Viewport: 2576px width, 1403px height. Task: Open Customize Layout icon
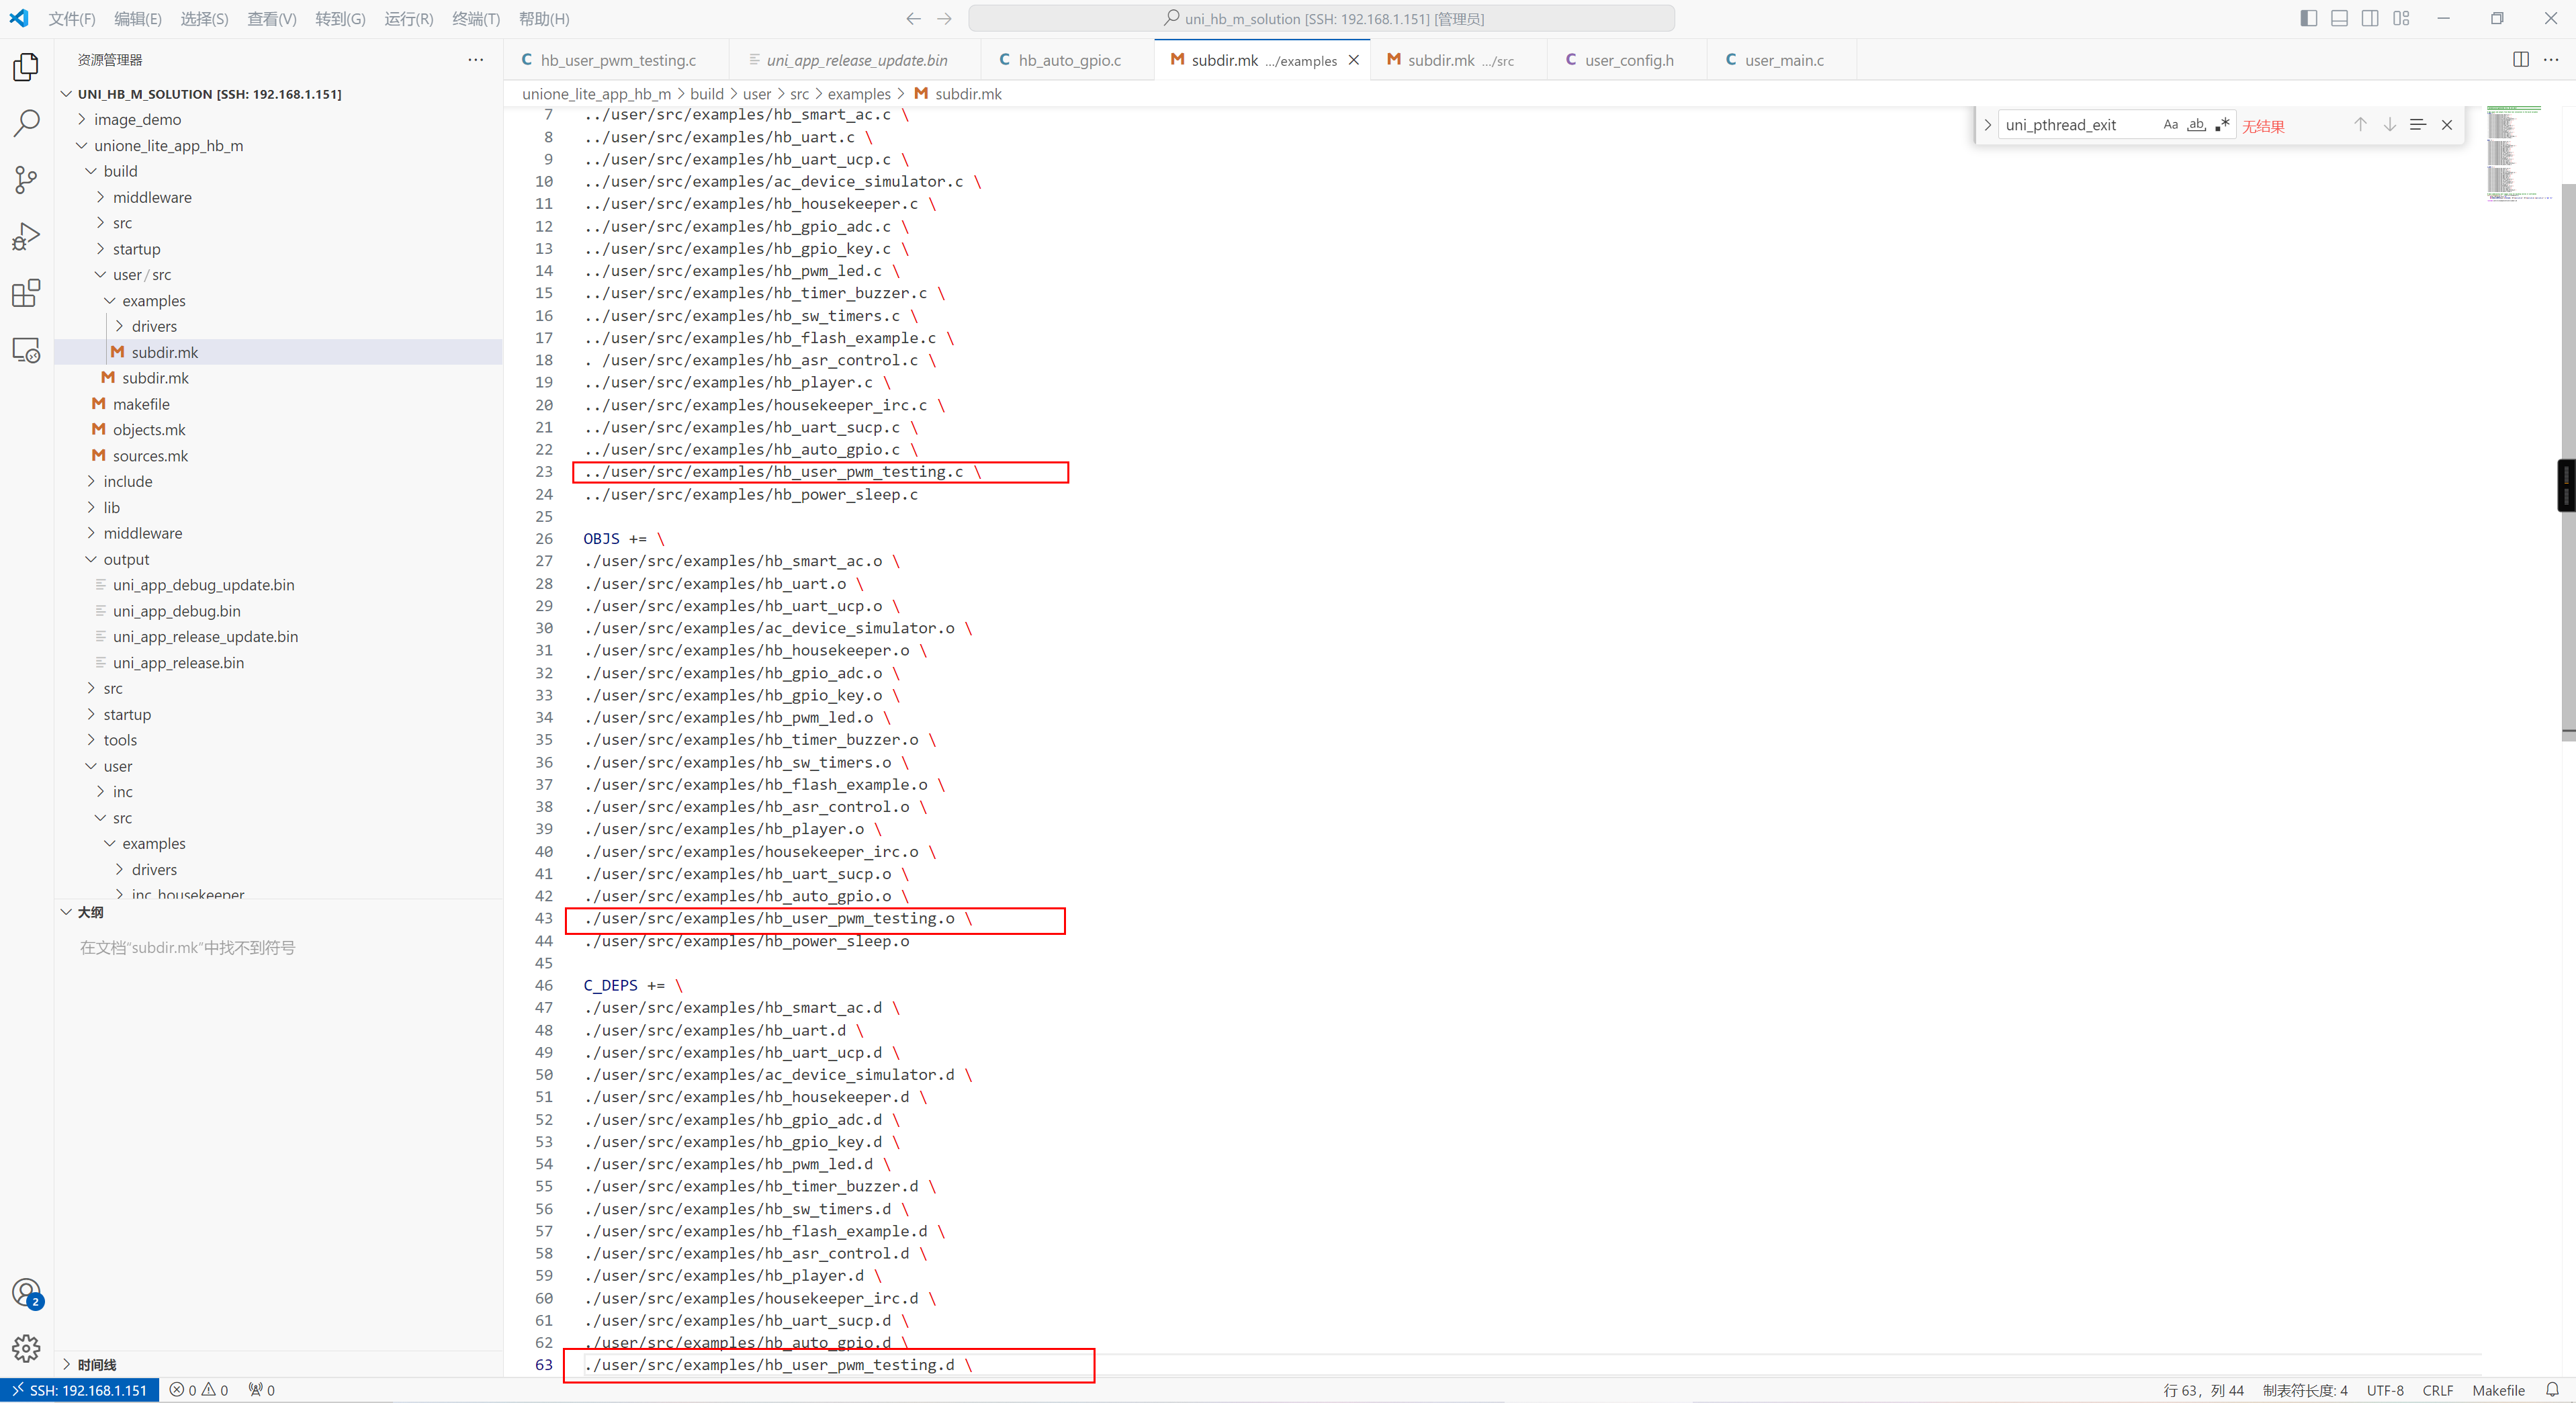coord(2401,18)
